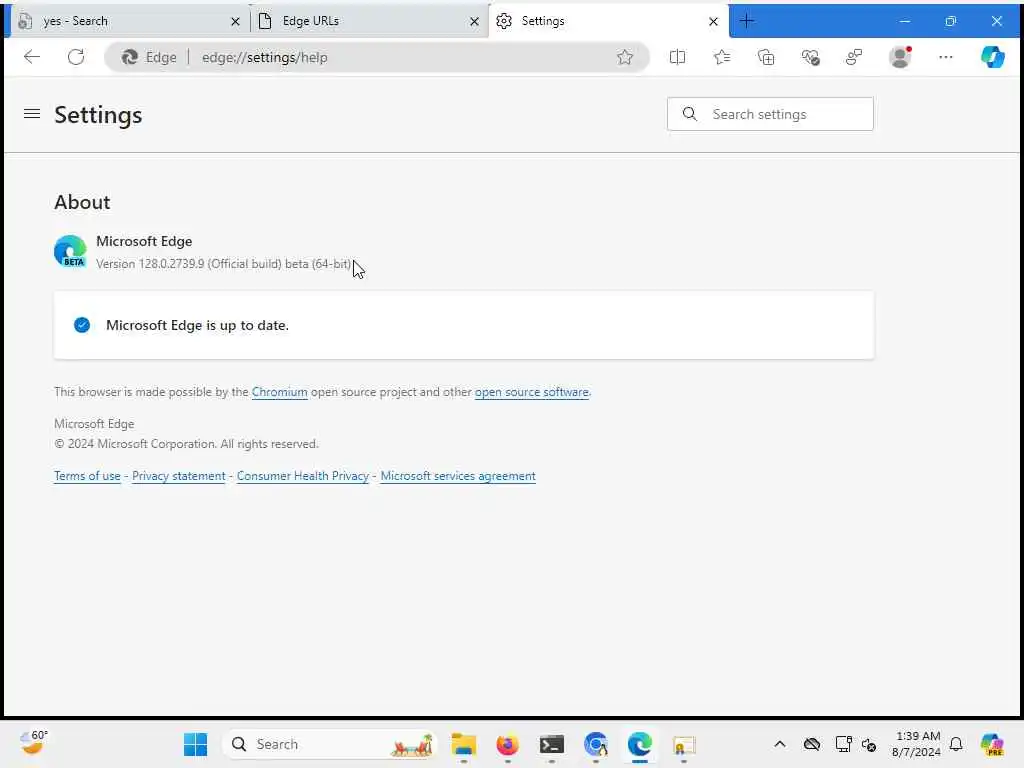This screenshot has width=1024, height=768.
Task: Click the cloud sync-off icon in the tray
Action: point(812,744)
